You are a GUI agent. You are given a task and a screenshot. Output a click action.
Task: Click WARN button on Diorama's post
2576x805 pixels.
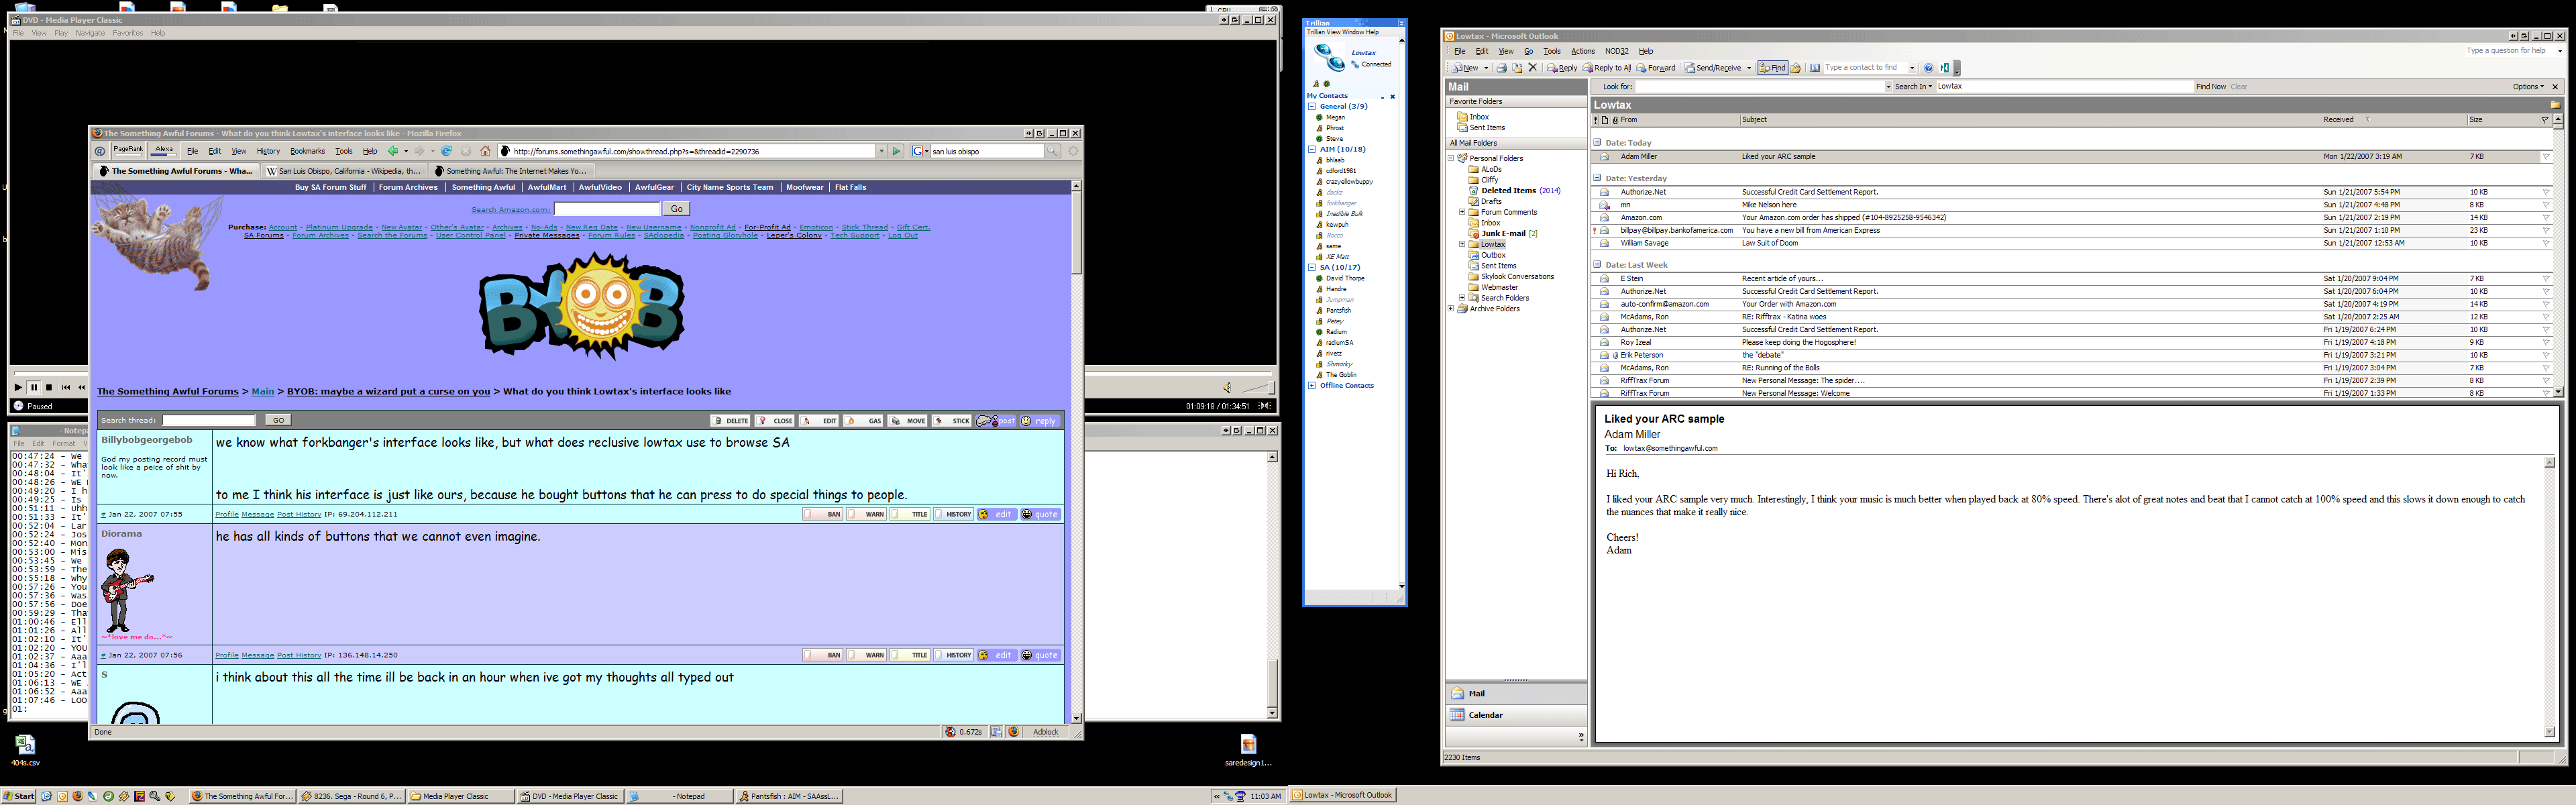(867, 655)
